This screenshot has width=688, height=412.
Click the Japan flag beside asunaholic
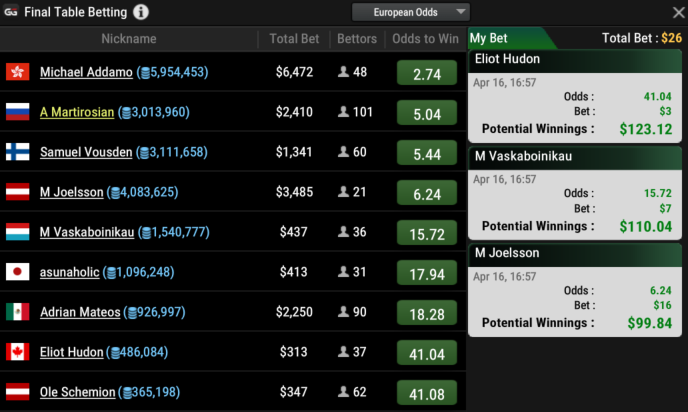(x=18, y=272)
